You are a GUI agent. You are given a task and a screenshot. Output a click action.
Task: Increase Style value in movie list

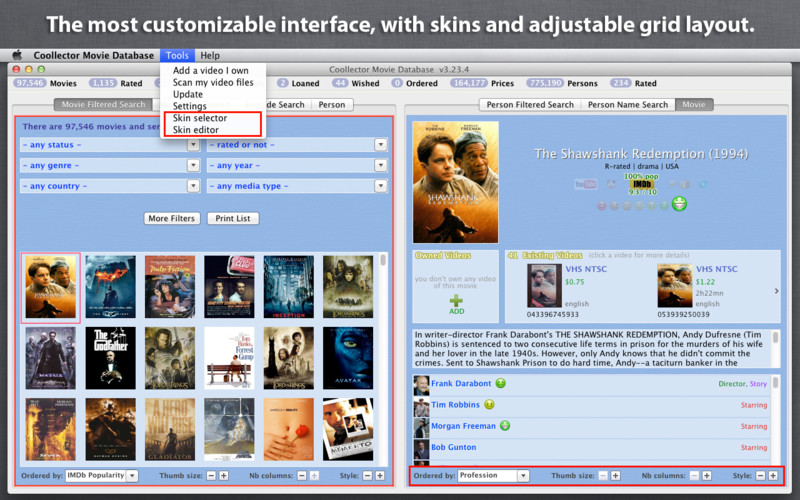[380, 476]
